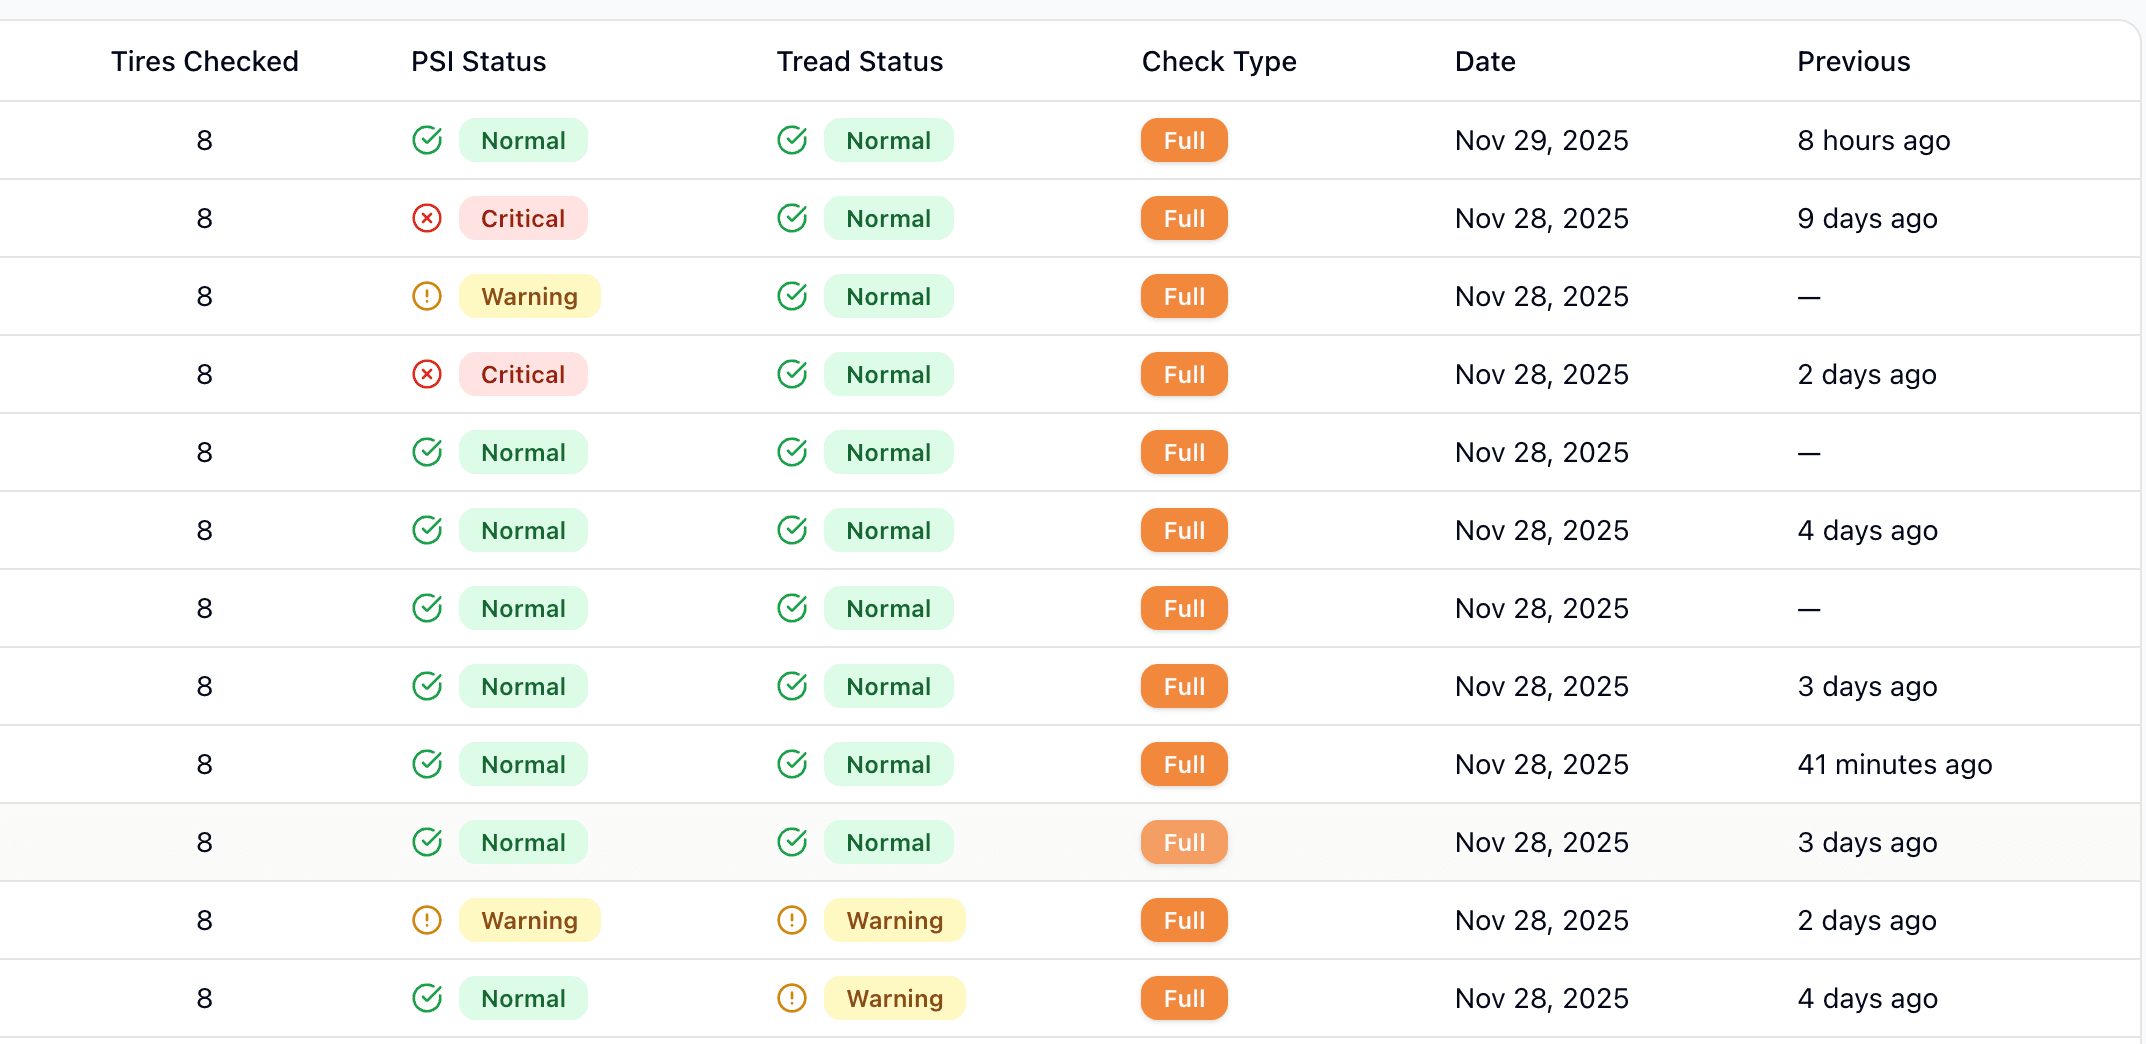Click Tread check icon in 41 minutes ago row
The image size is (2146, 1044).
pos(792,764)
